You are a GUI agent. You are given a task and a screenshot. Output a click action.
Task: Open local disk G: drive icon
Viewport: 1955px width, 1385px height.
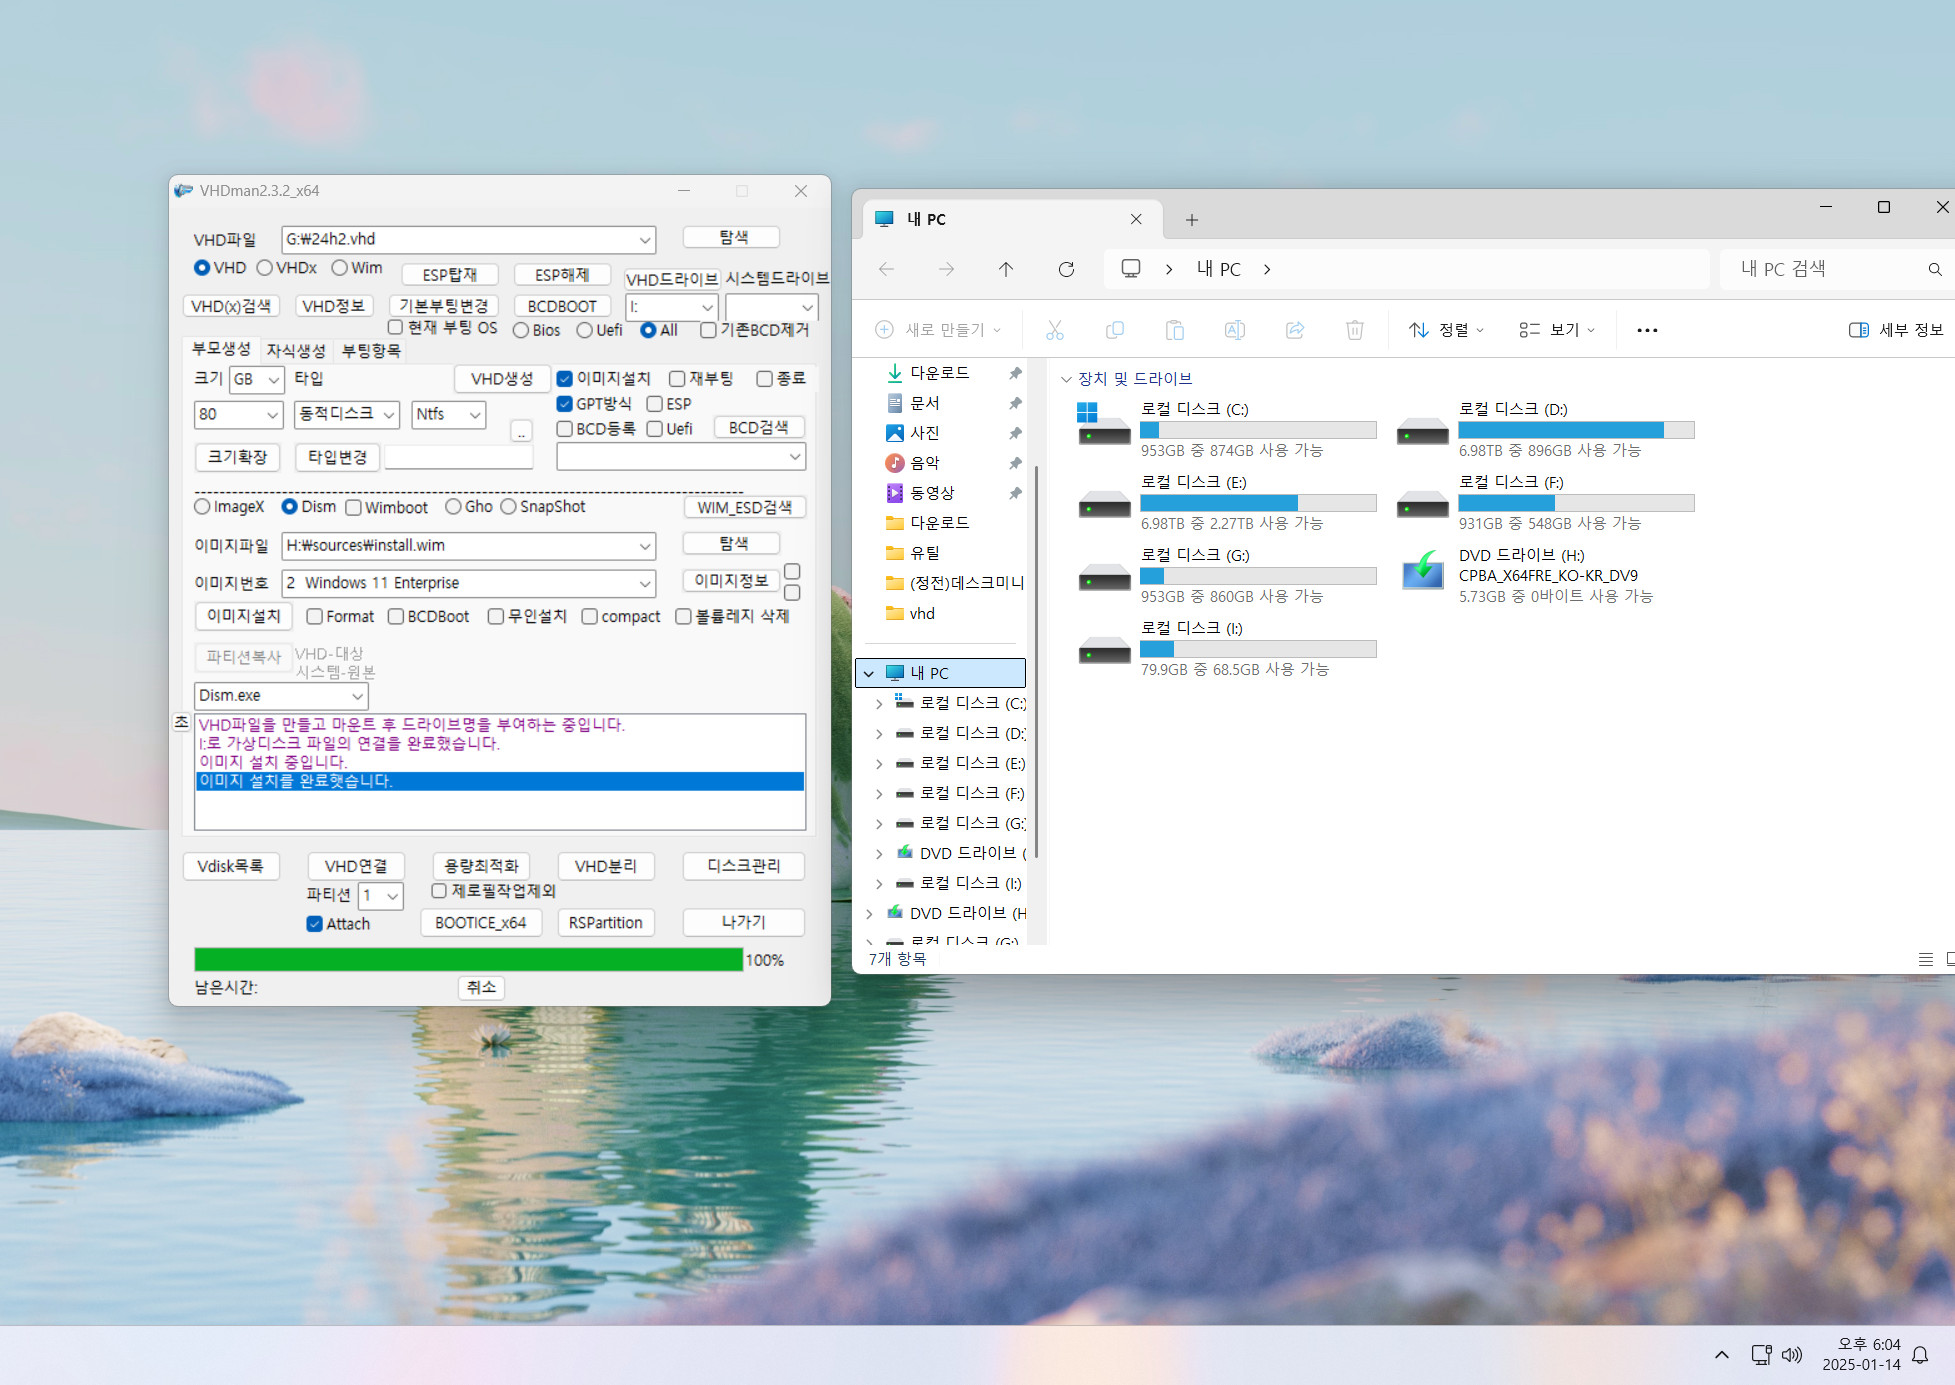[x=1104, y=577]
